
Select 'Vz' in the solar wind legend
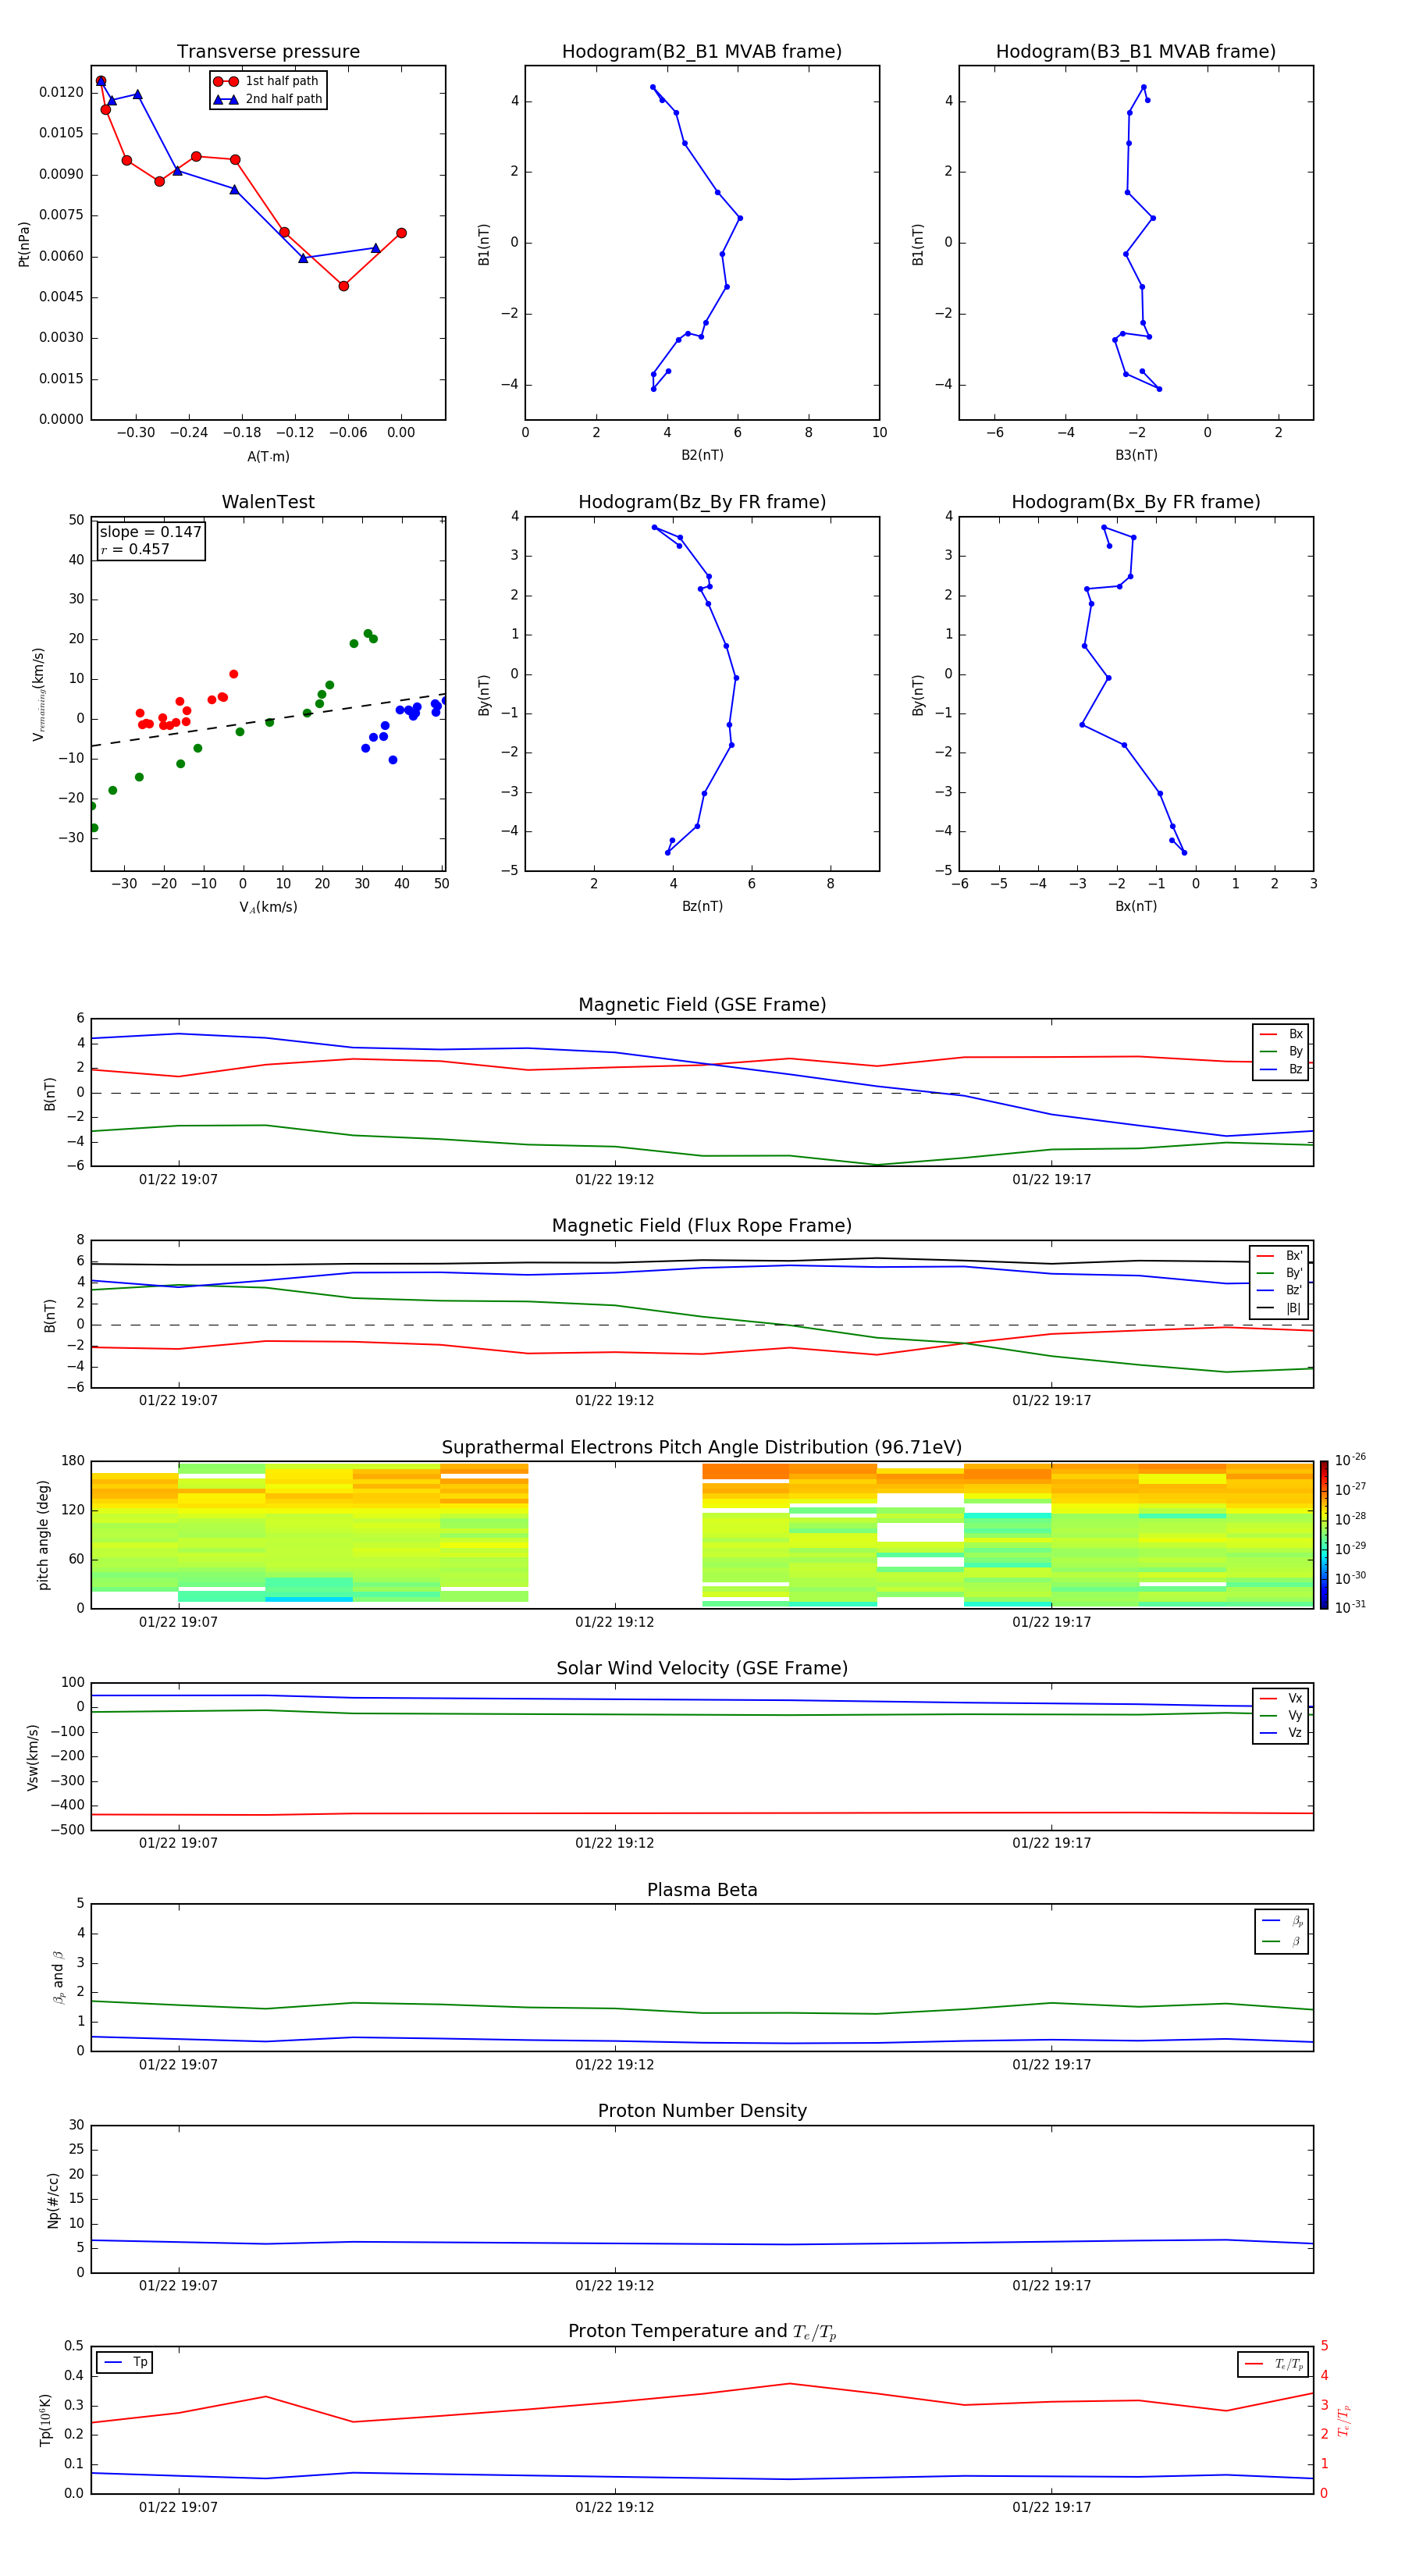pos(1281,1732)
